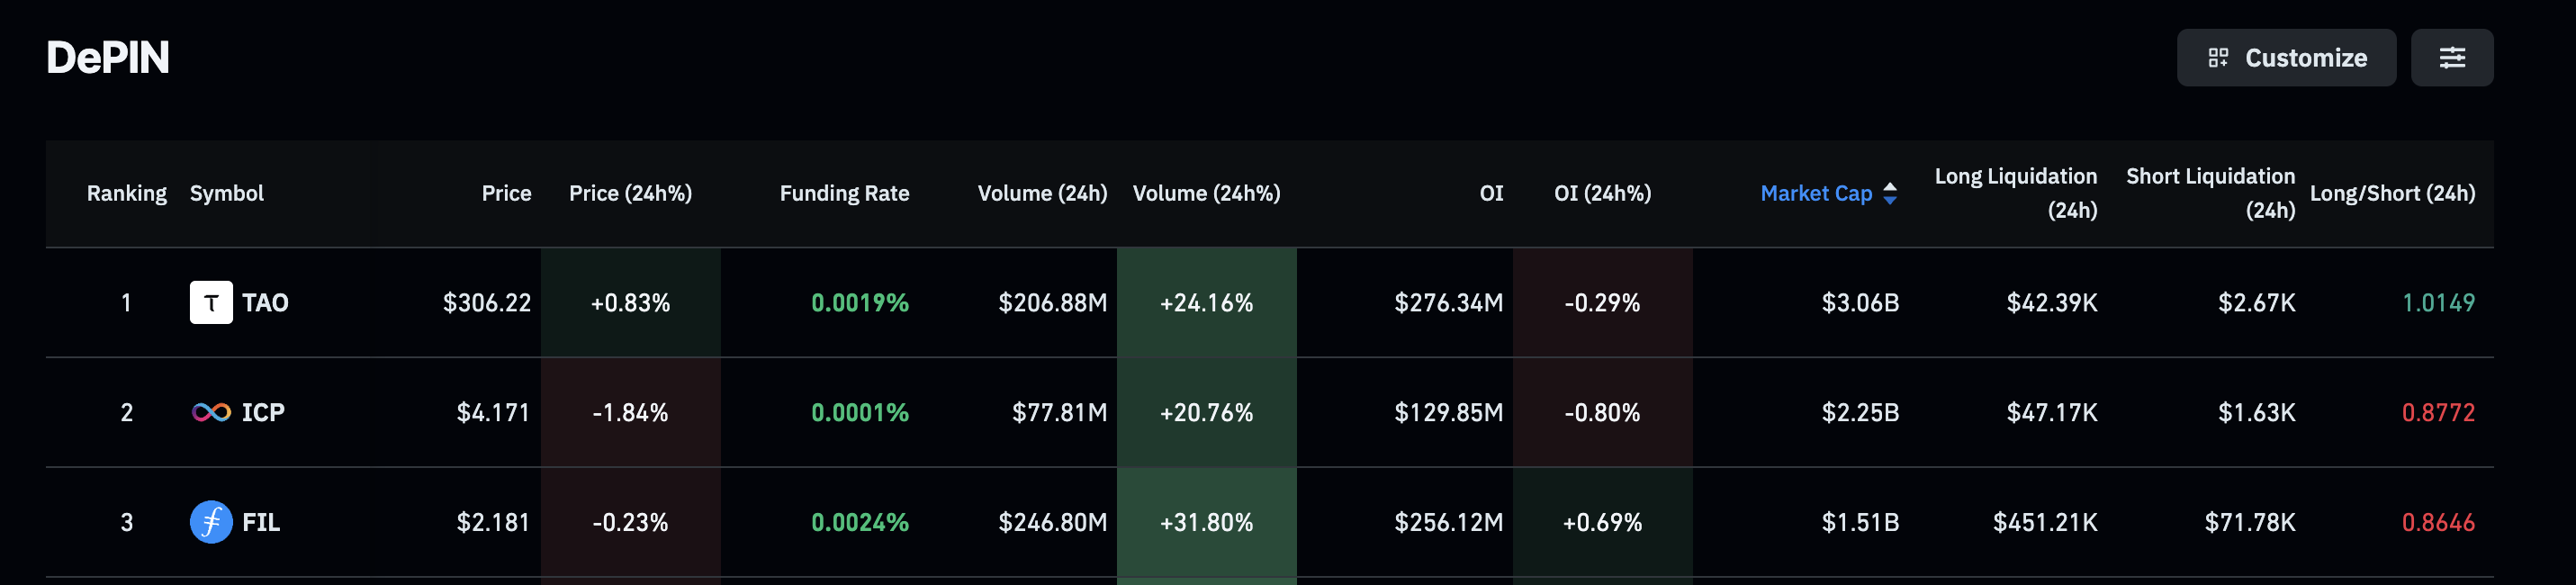Sort table by Market Cap column

click(x=1815, y=193)
